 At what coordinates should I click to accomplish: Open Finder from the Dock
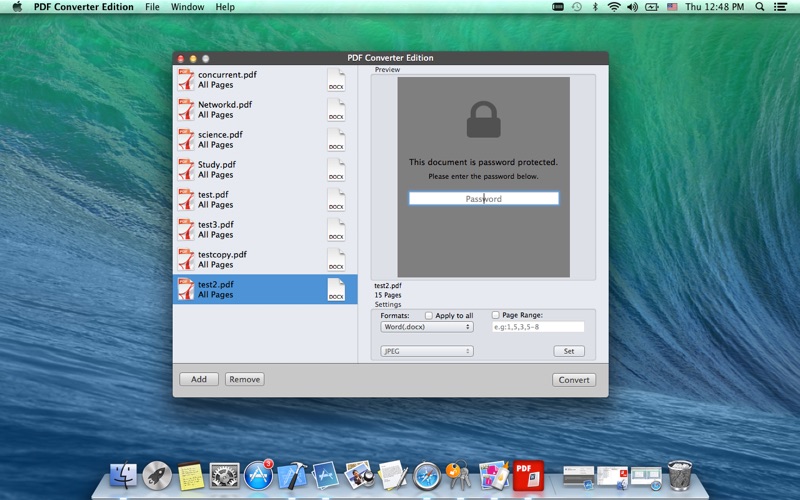click(x=123, y=476)
